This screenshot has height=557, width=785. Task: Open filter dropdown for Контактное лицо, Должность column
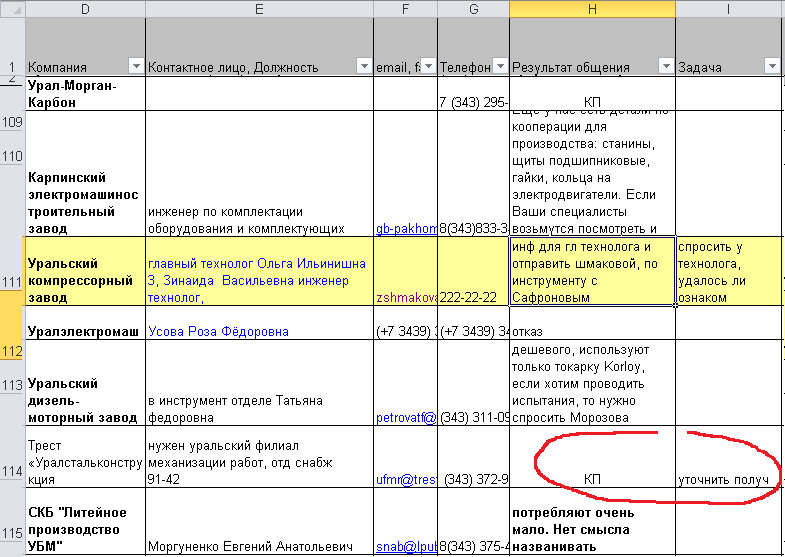point(364,66)
